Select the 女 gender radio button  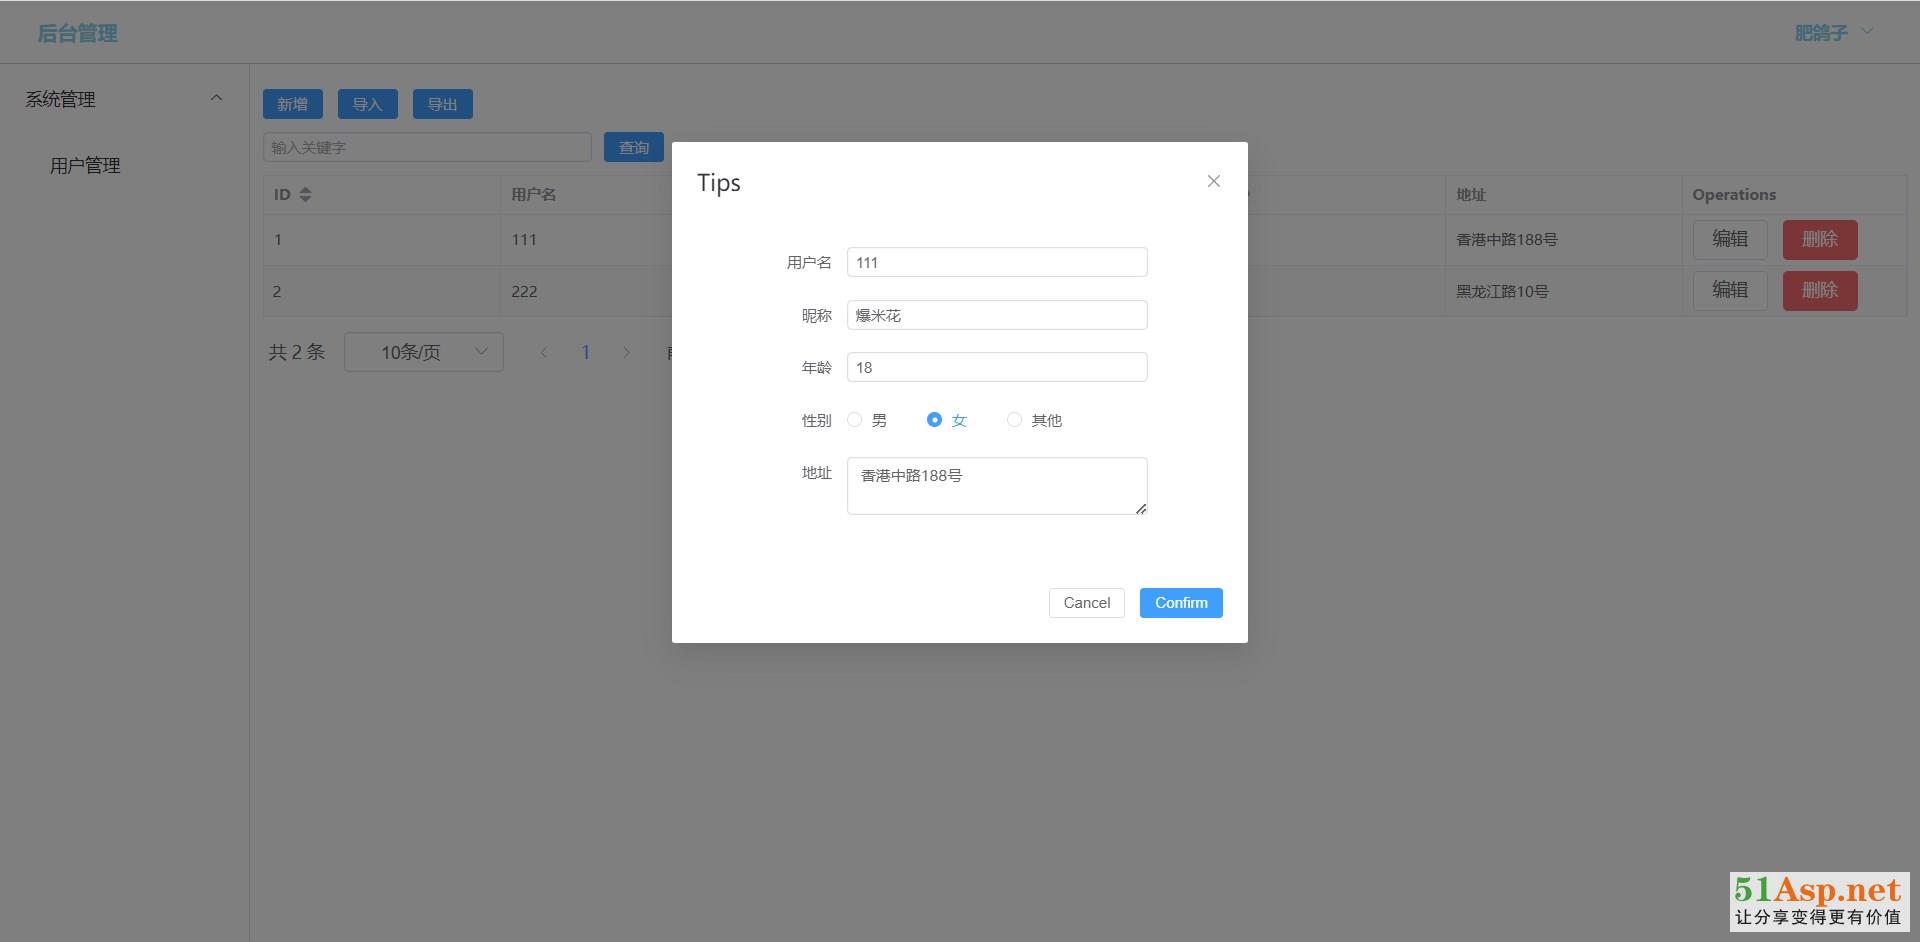tap(934, 420)
